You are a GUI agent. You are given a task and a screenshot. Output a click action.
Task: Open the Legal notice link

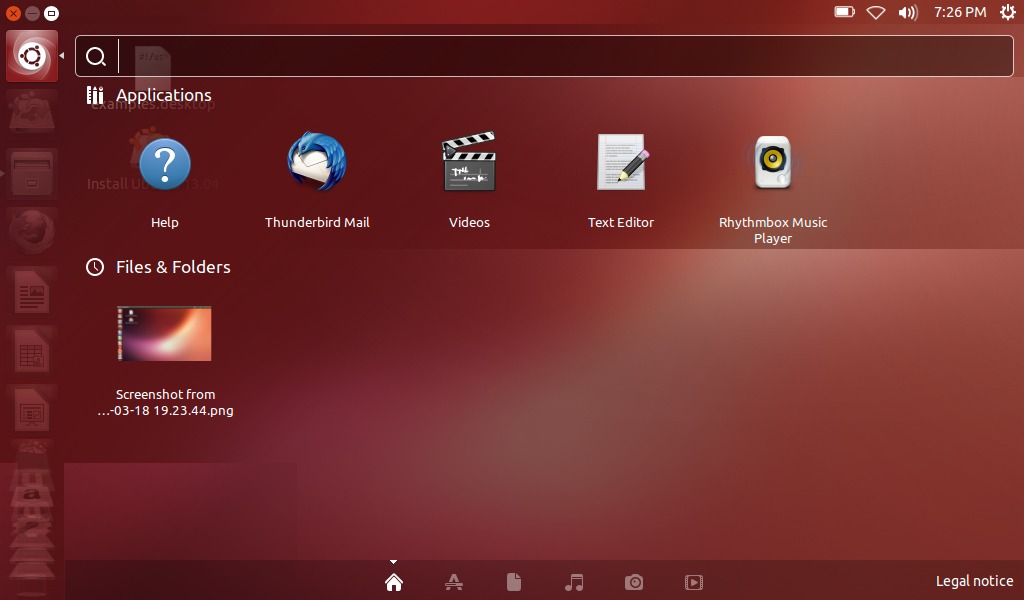[974, 581]
